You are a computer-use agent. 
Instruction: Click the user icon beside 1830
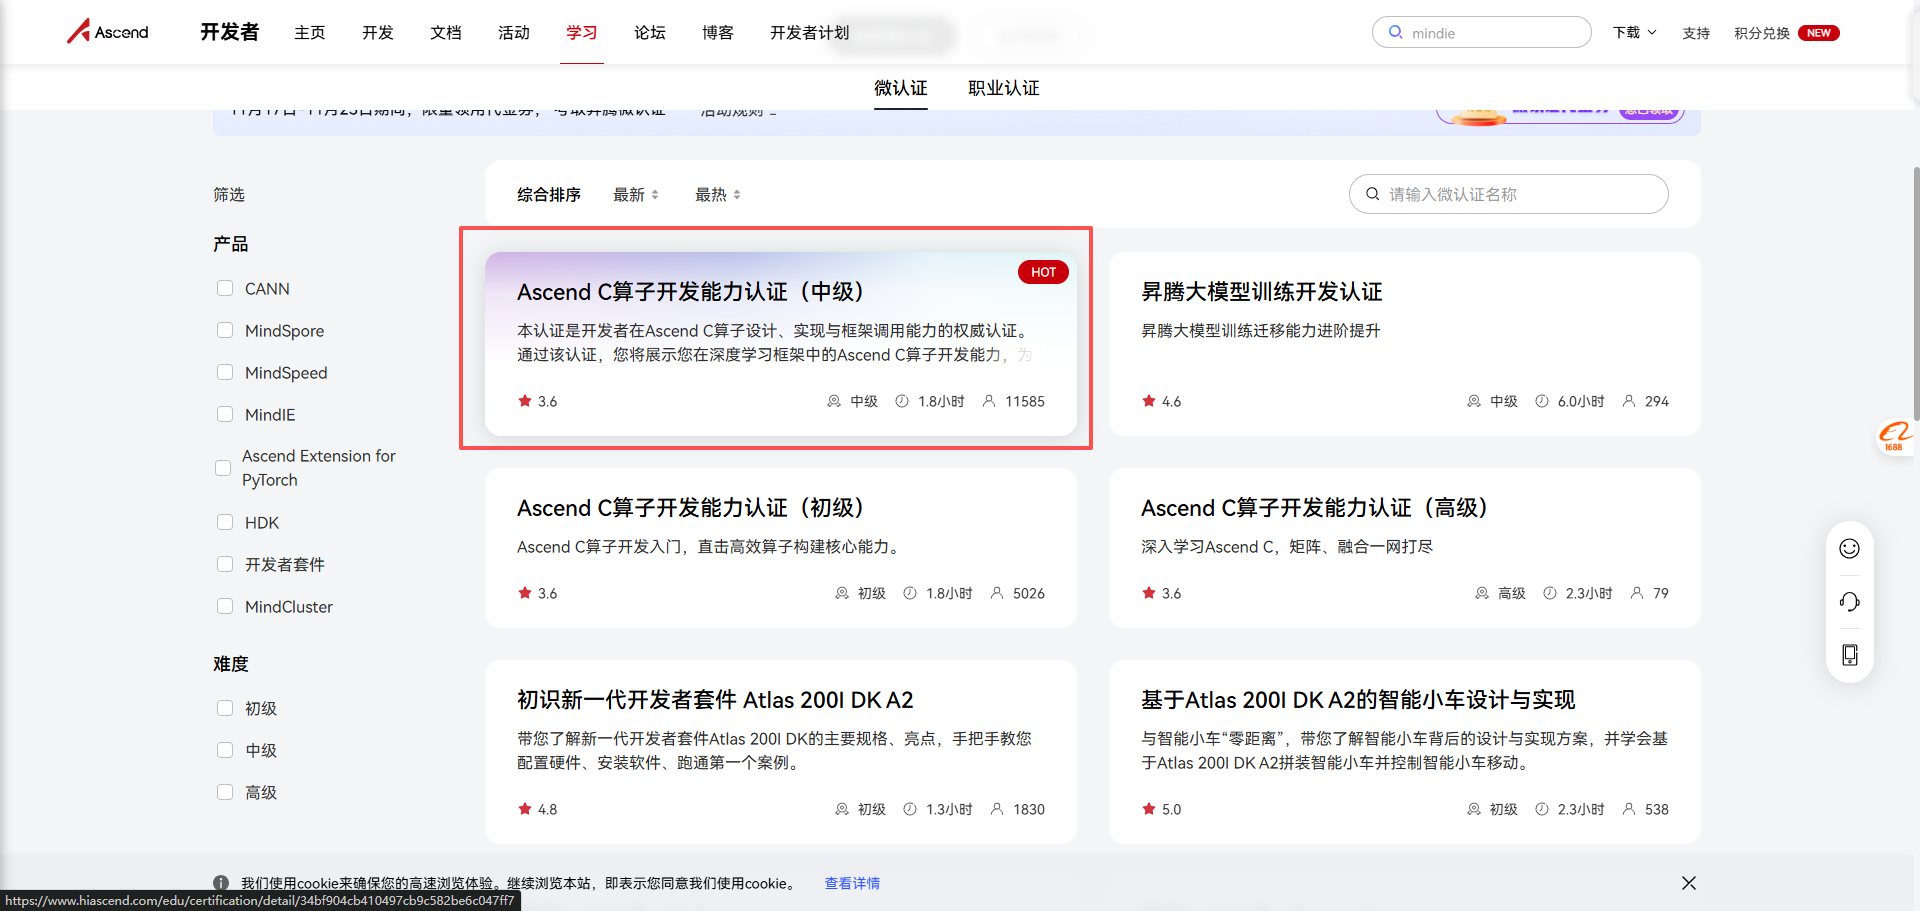pyautogui.click(x=997, y=809)
